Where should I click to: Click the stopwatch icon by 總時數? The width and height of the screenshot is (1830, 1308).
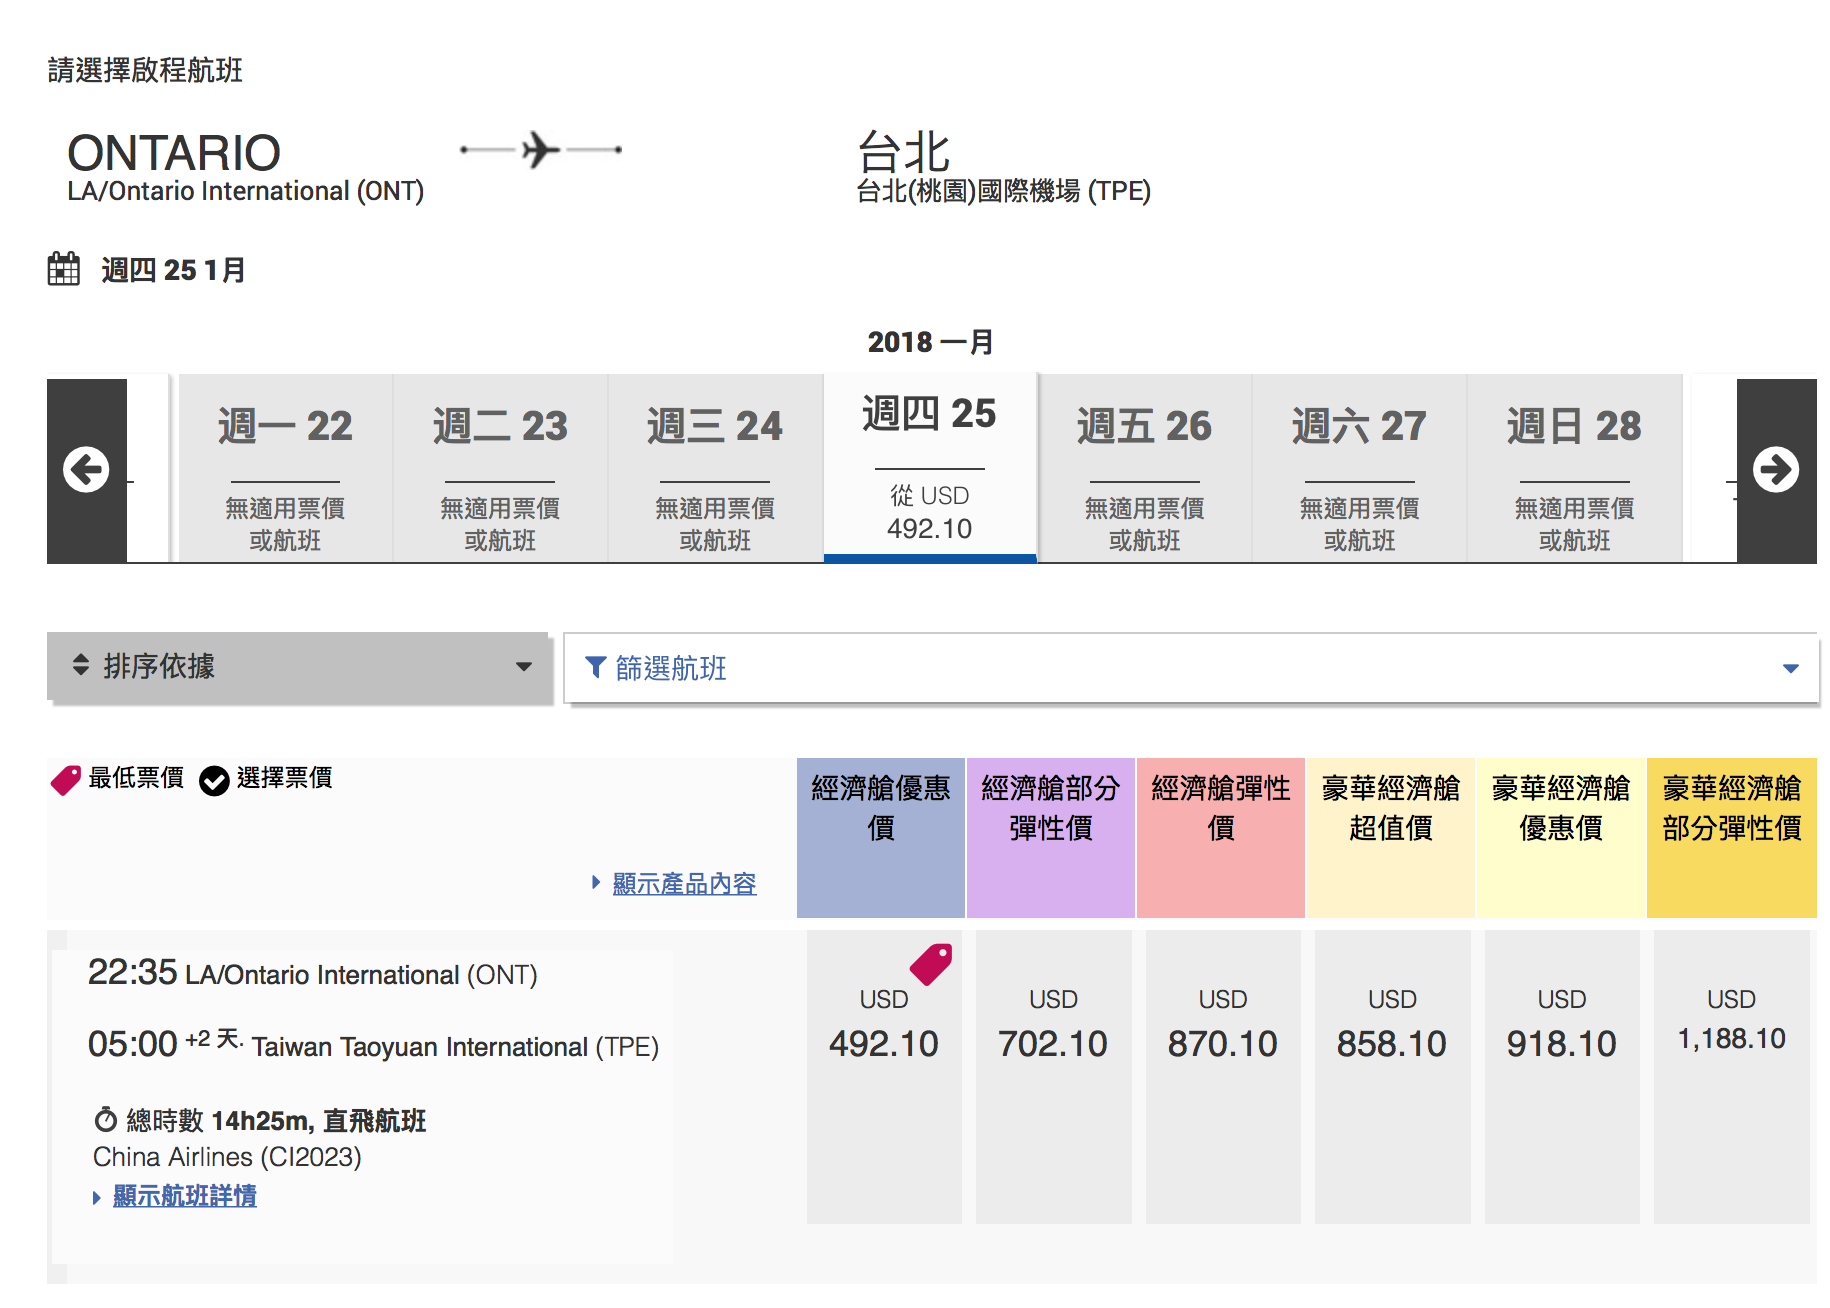105,1119
